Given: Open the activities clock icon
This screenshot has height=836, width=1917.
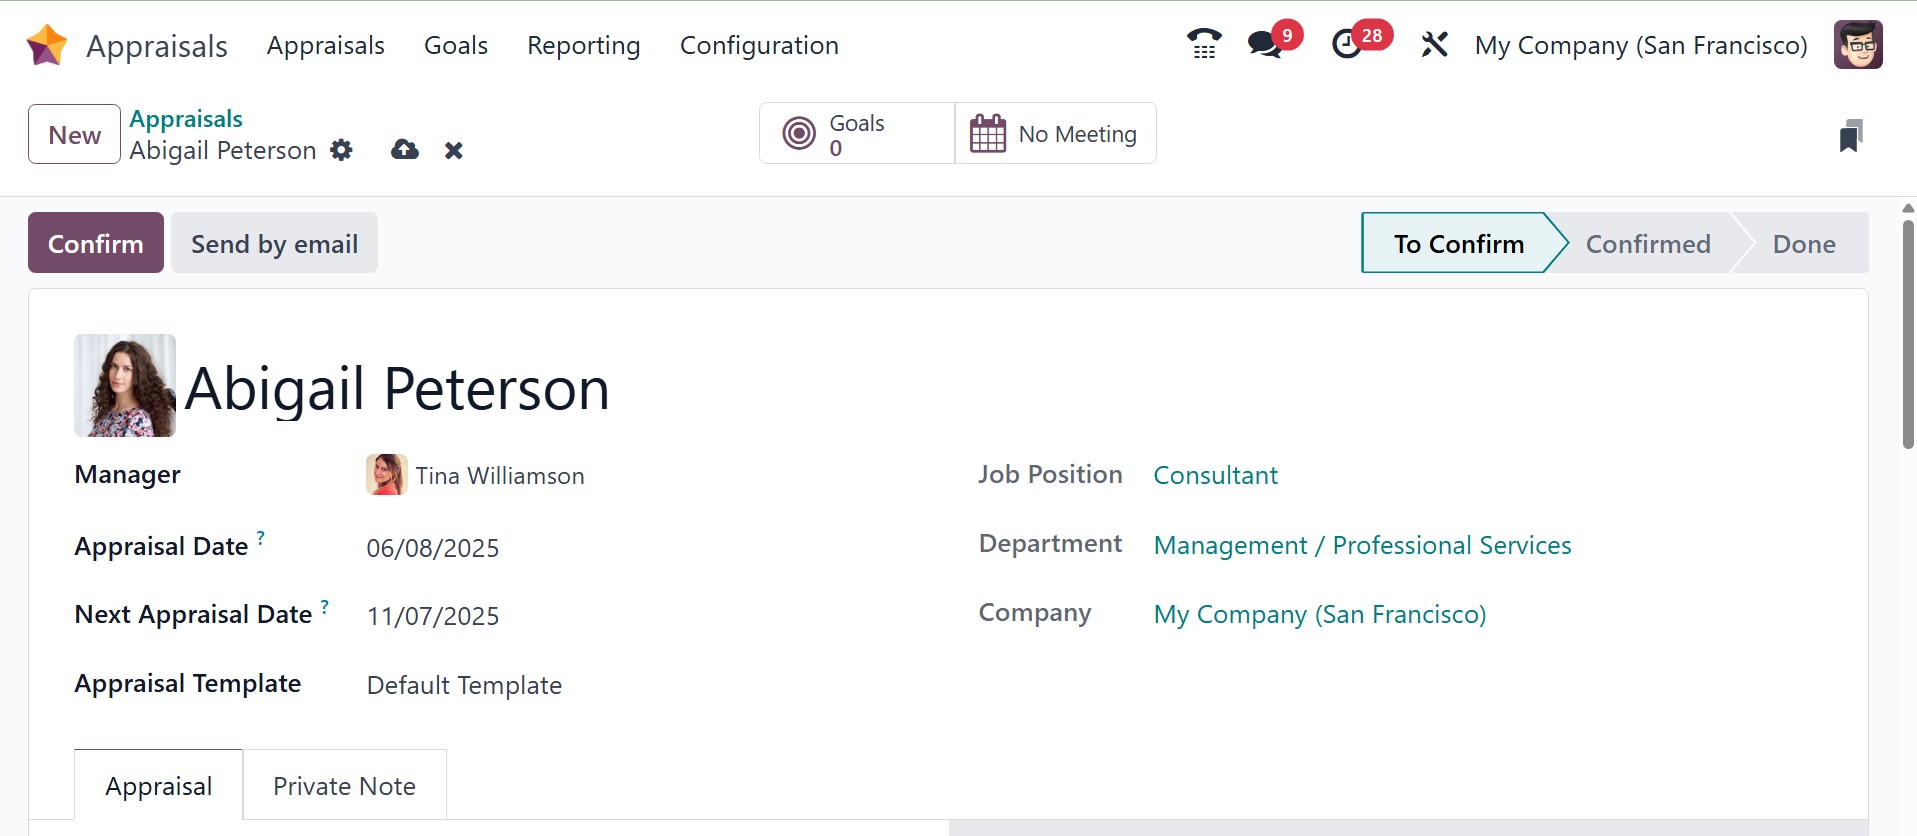Looking at the screenshot, I should (1347, 45).
